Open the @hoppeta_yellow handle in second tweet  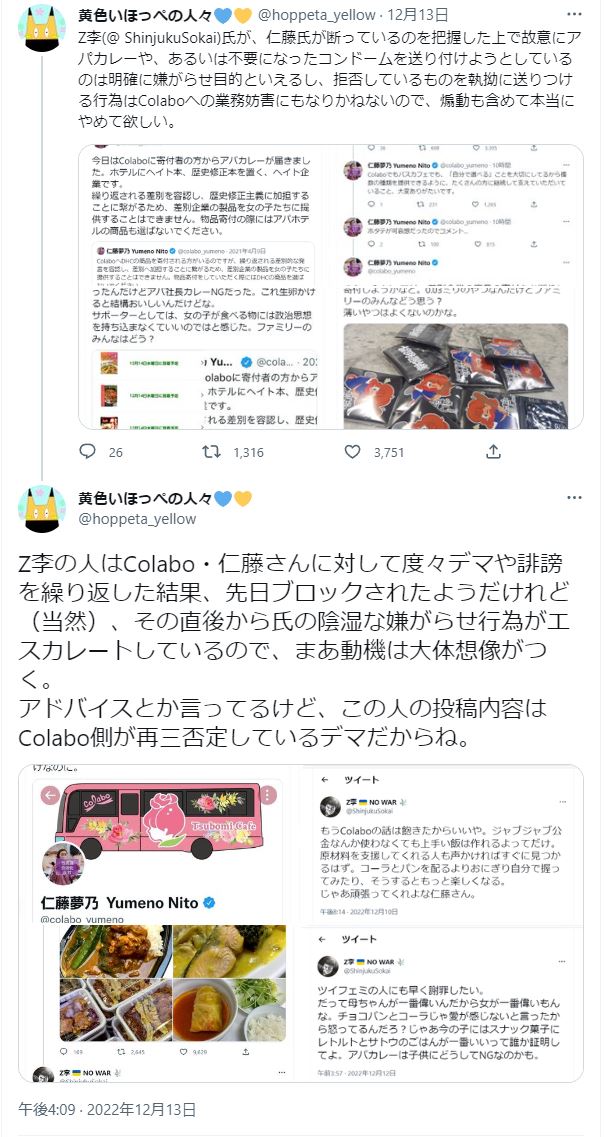tap(137, 519)
